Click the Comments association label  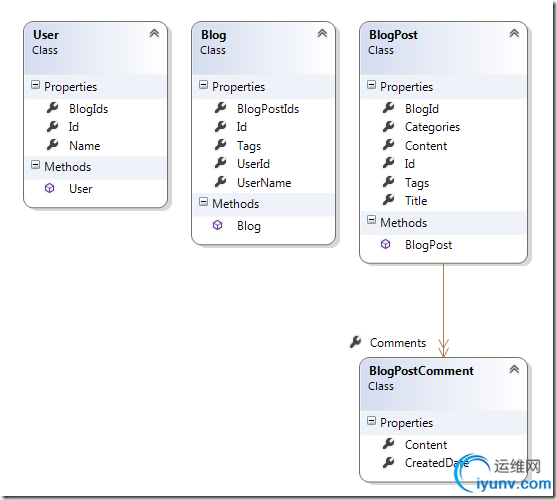(398, 343)
